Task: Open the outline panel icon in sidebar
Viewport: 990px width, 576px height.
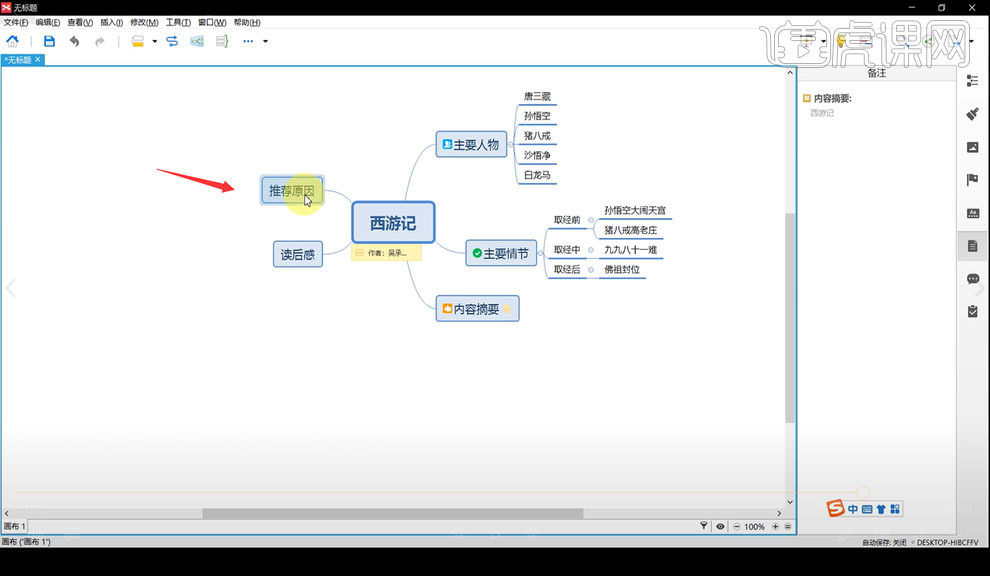Action: tap(972, 81)
